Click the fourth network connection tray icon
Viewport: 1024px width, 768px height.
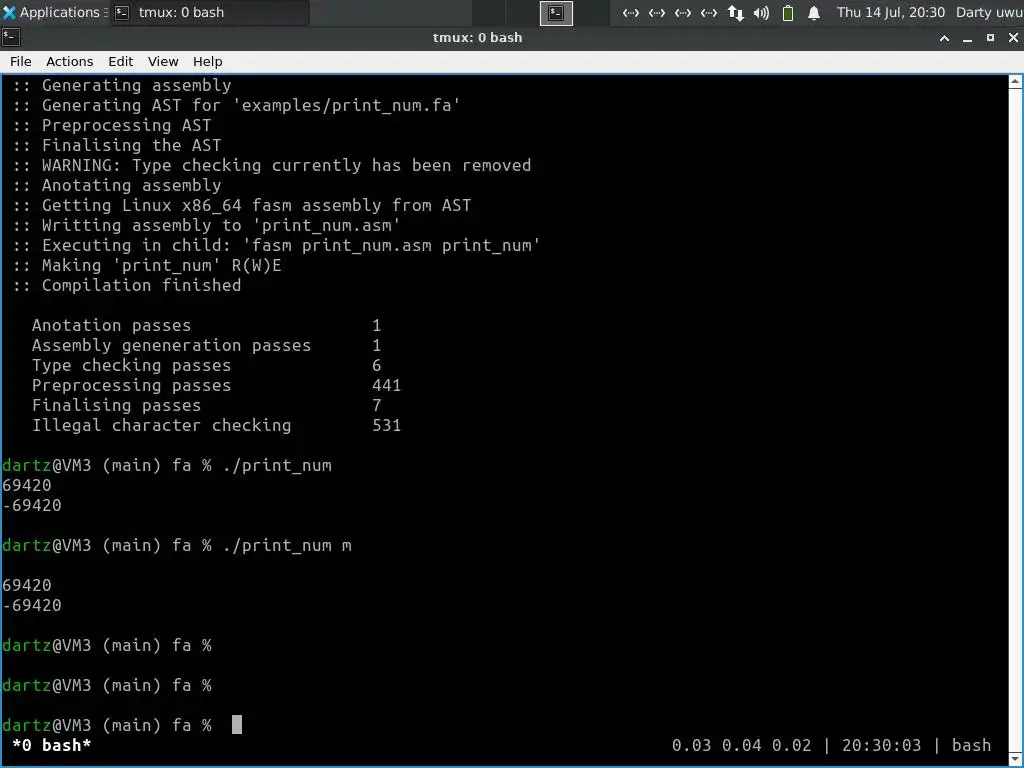[x=709, y=13]
